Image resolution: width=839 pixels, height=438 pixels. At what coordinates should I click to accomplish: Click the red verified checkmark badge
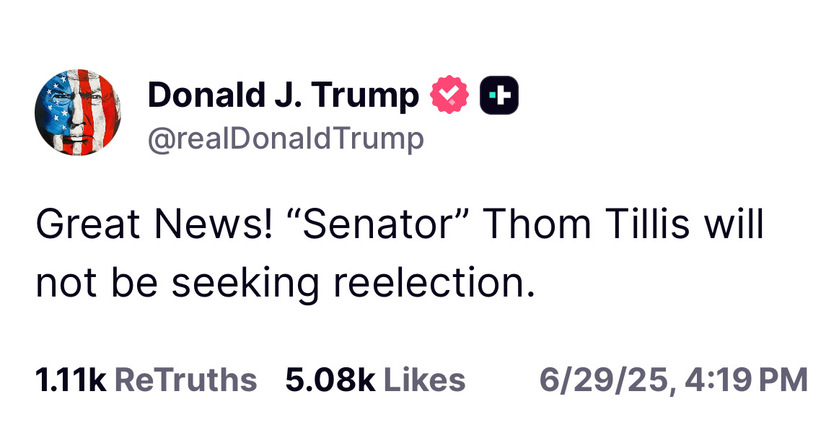(x=449, y=95)
